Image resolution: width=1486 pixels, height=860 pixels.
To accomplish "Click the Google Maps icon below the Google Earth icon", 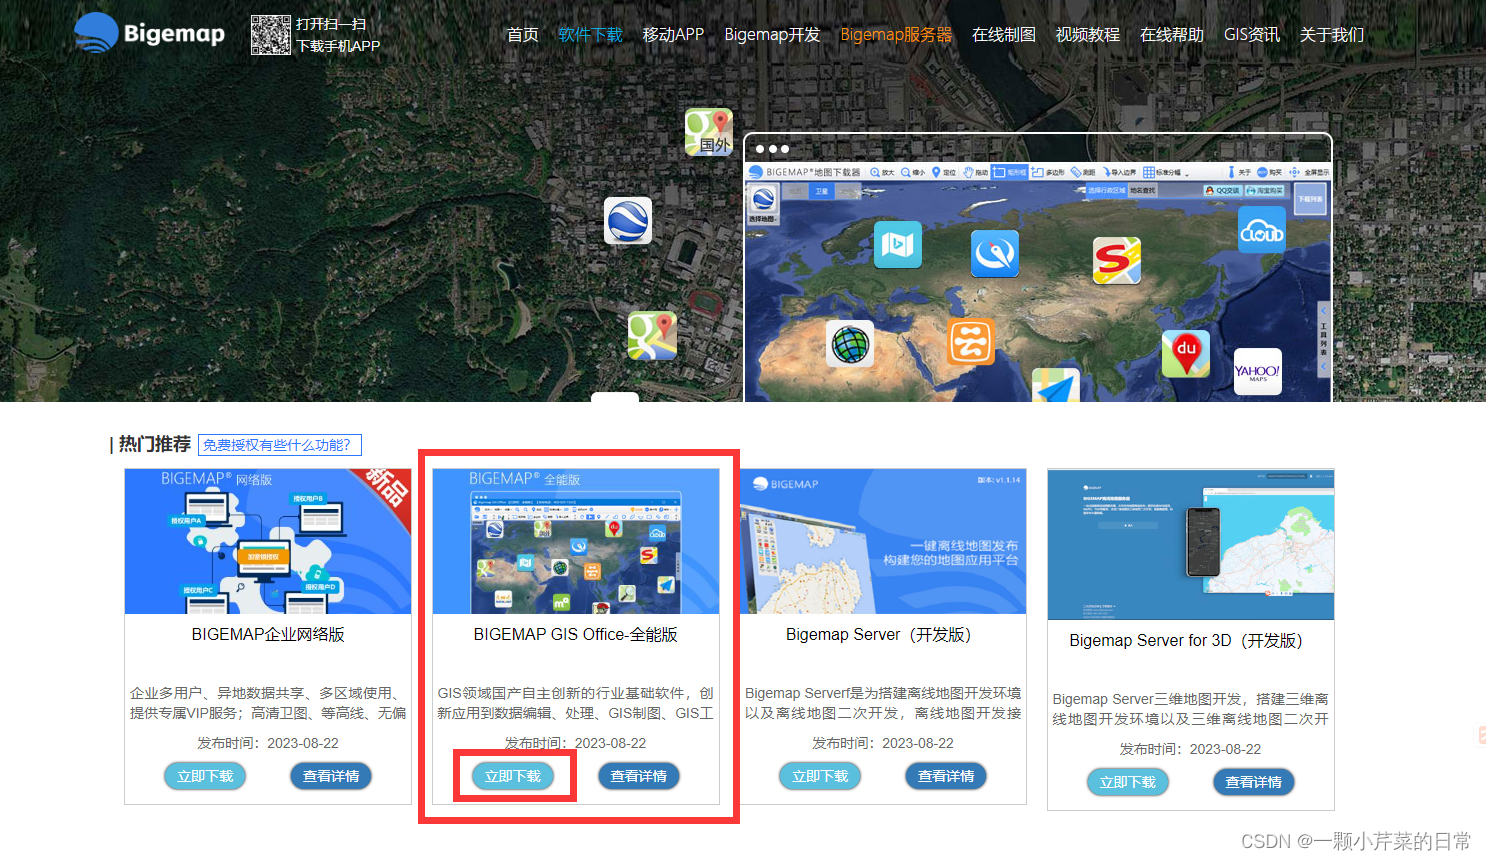I will [652, 336].
